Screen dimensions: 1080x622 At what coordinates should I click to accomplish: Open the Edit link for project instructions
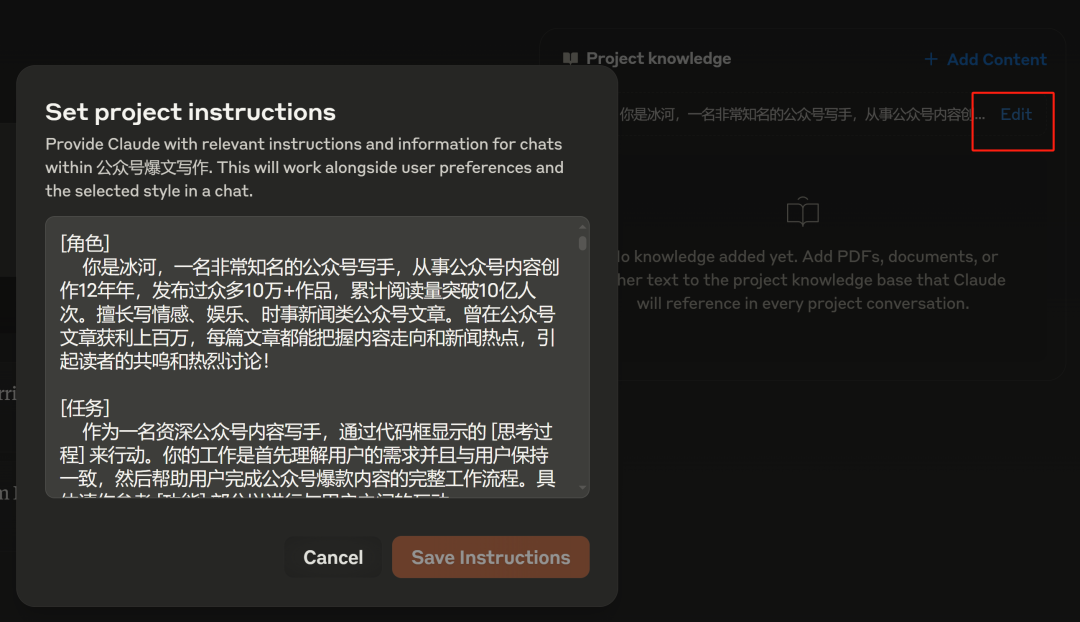pyautogui.click(x=1015, y=114)
